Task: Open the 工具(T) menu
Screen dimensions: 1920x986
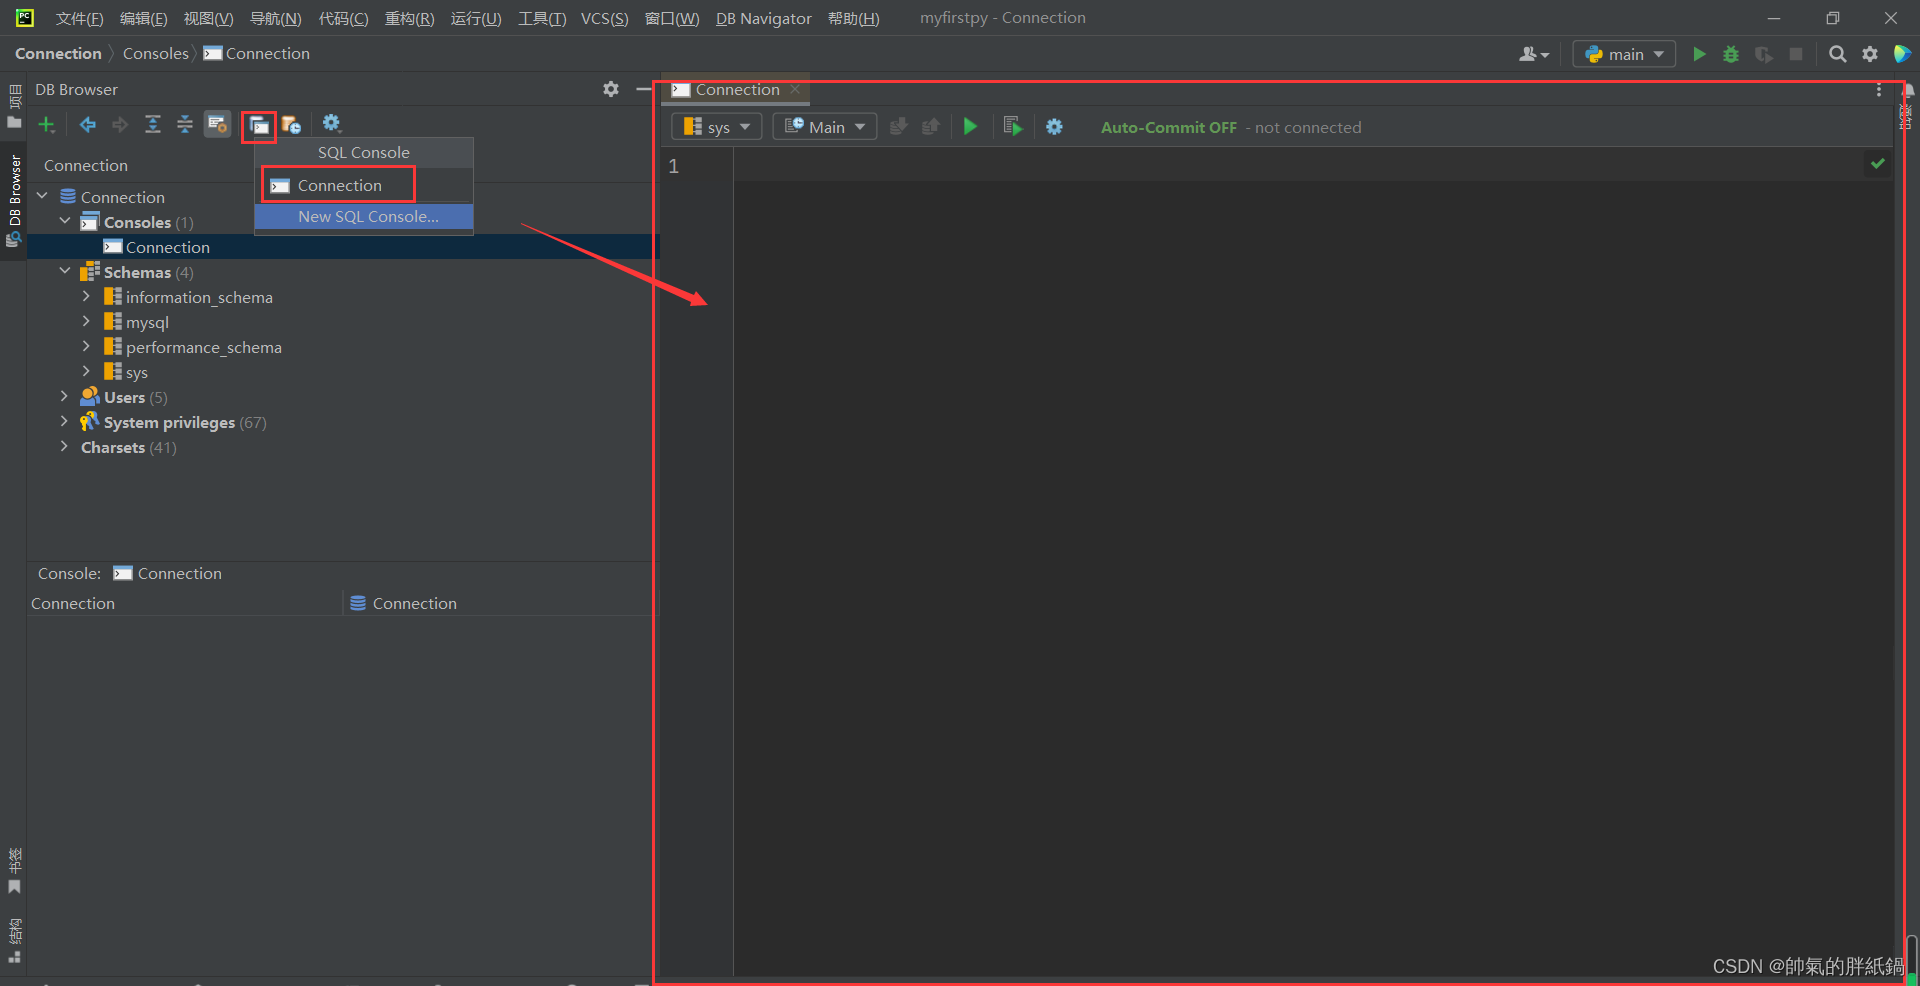Action: point(542,18)
